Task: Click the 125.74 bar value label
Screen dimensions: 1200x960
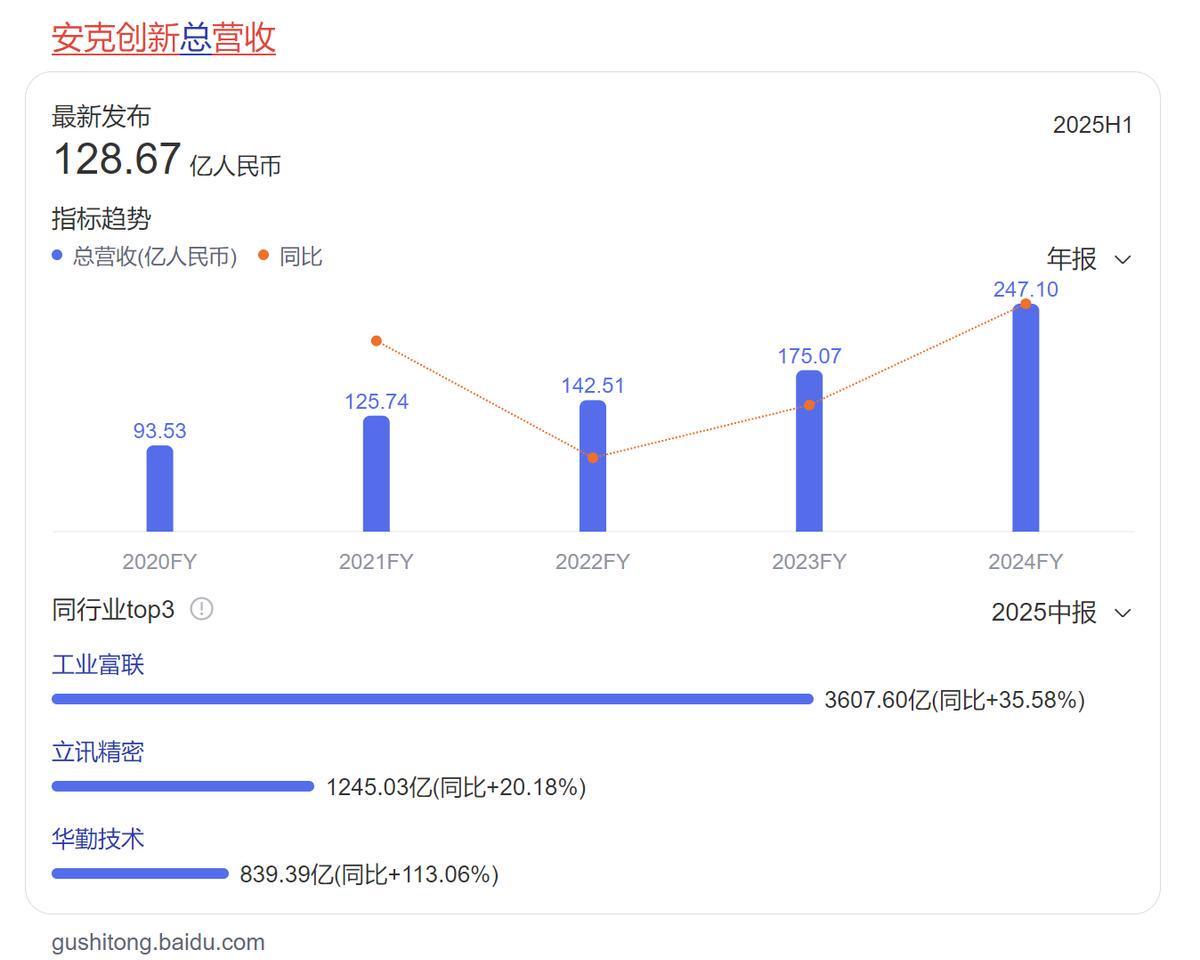Action: pyautogui.click(x=376, y=401)
